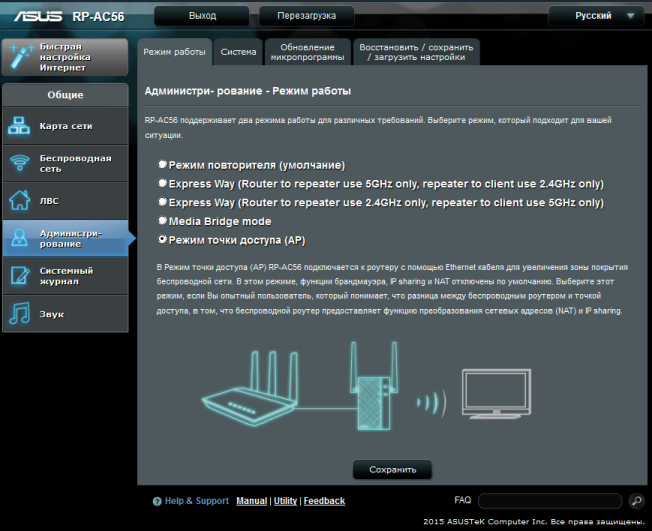Open the ЛВС menu item
Viewport: 652px width, 531px height.
coord(65,200)
